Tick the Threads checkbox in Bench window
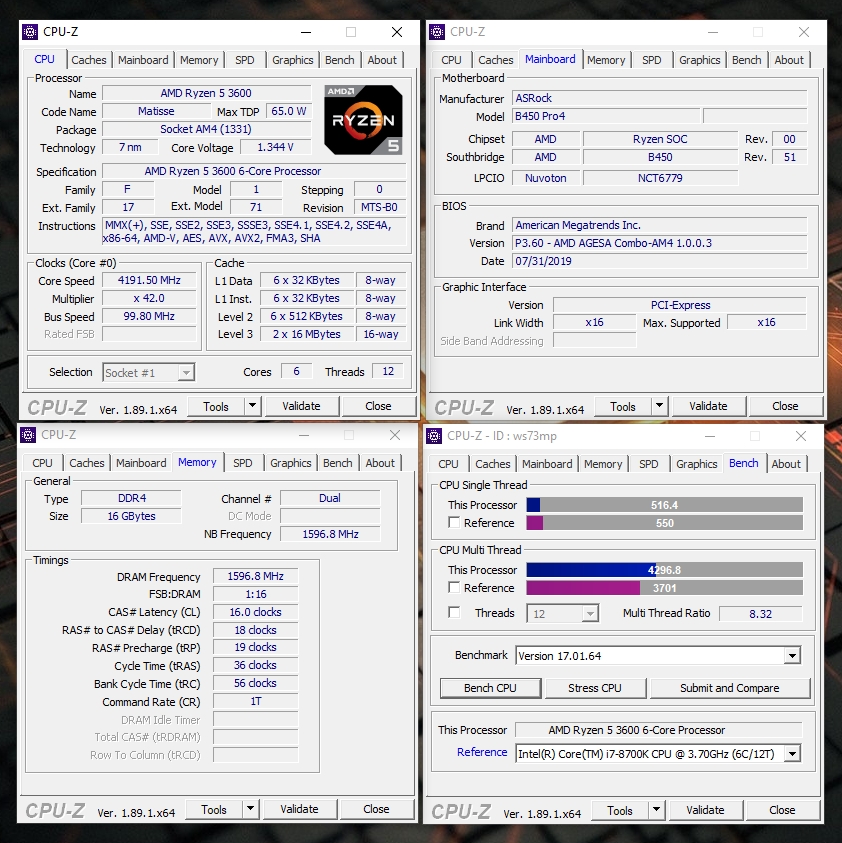 [454, 612]
